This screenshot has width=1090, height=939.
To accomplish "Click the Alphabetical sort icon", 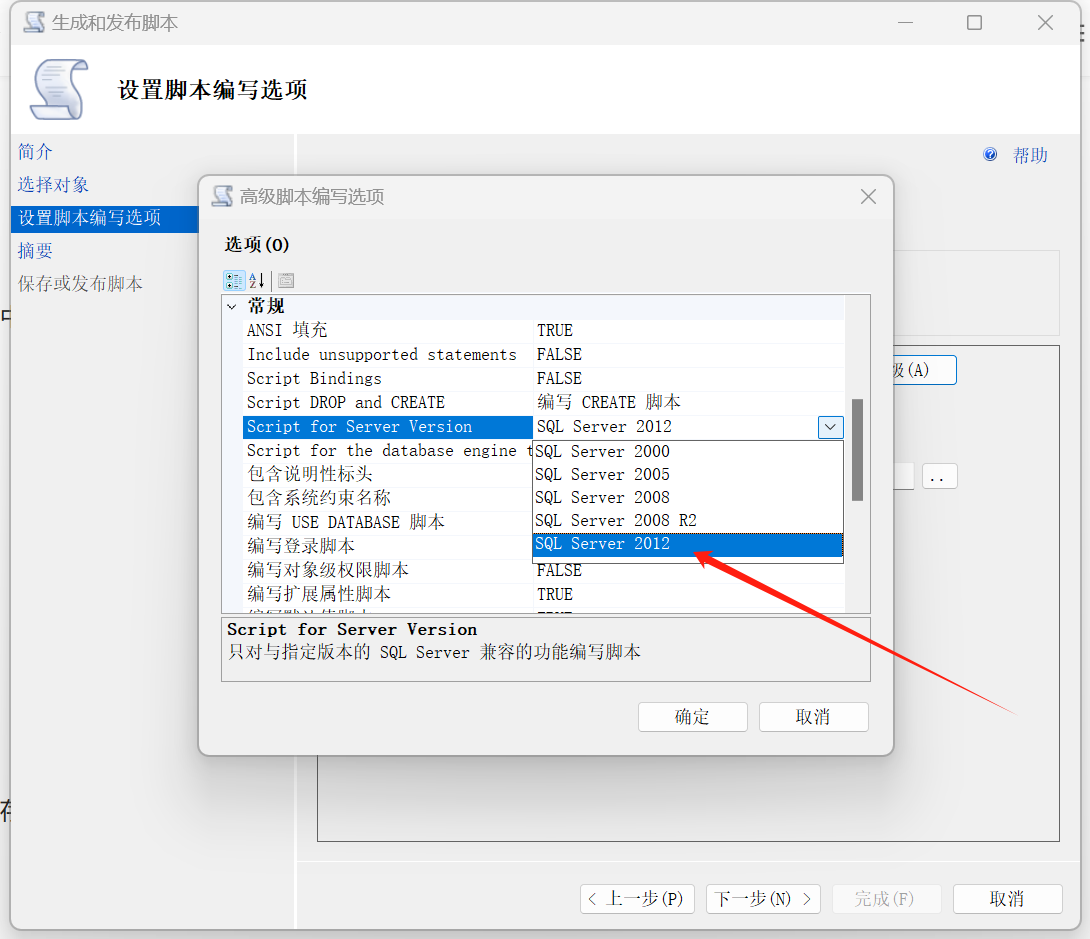I will 257,281.
